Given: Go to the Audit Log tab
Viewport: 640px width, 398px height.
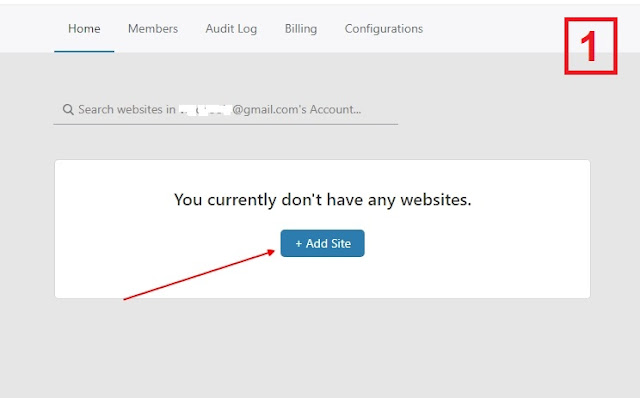Looking at the screenshot, I should (231, 29).
